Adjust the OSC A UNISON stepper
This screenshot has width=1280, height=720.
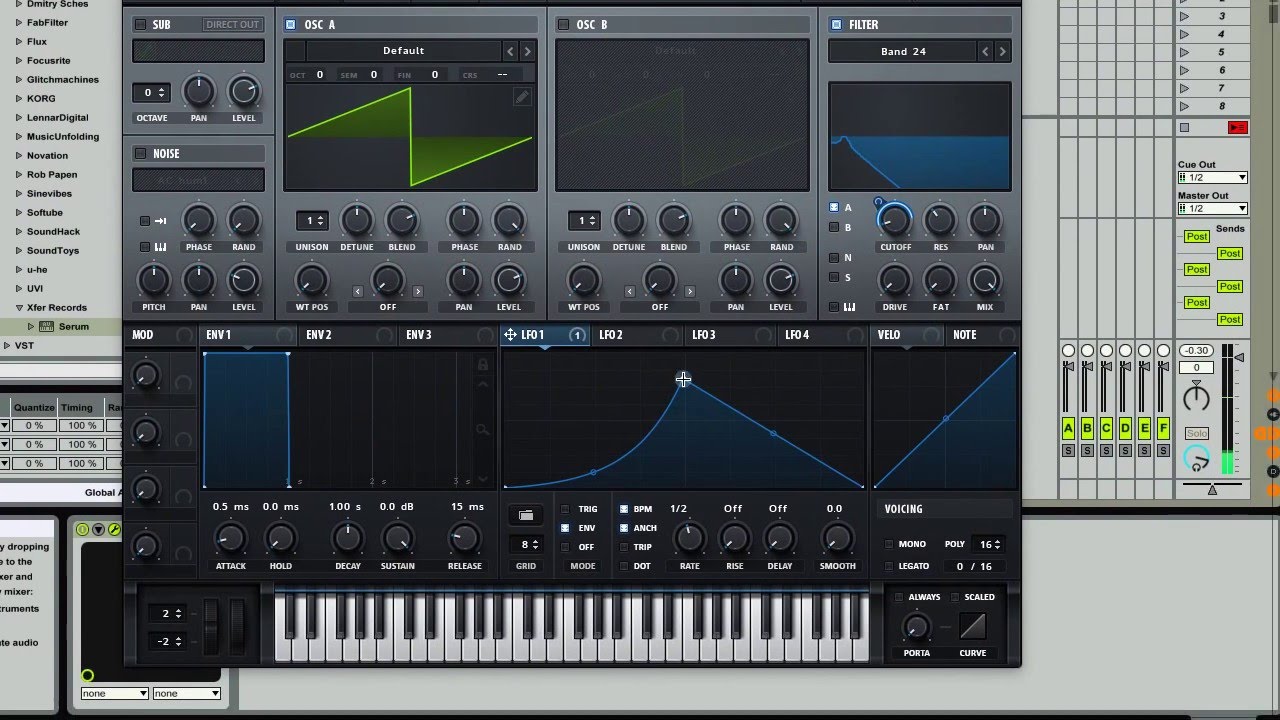(312, 220)
